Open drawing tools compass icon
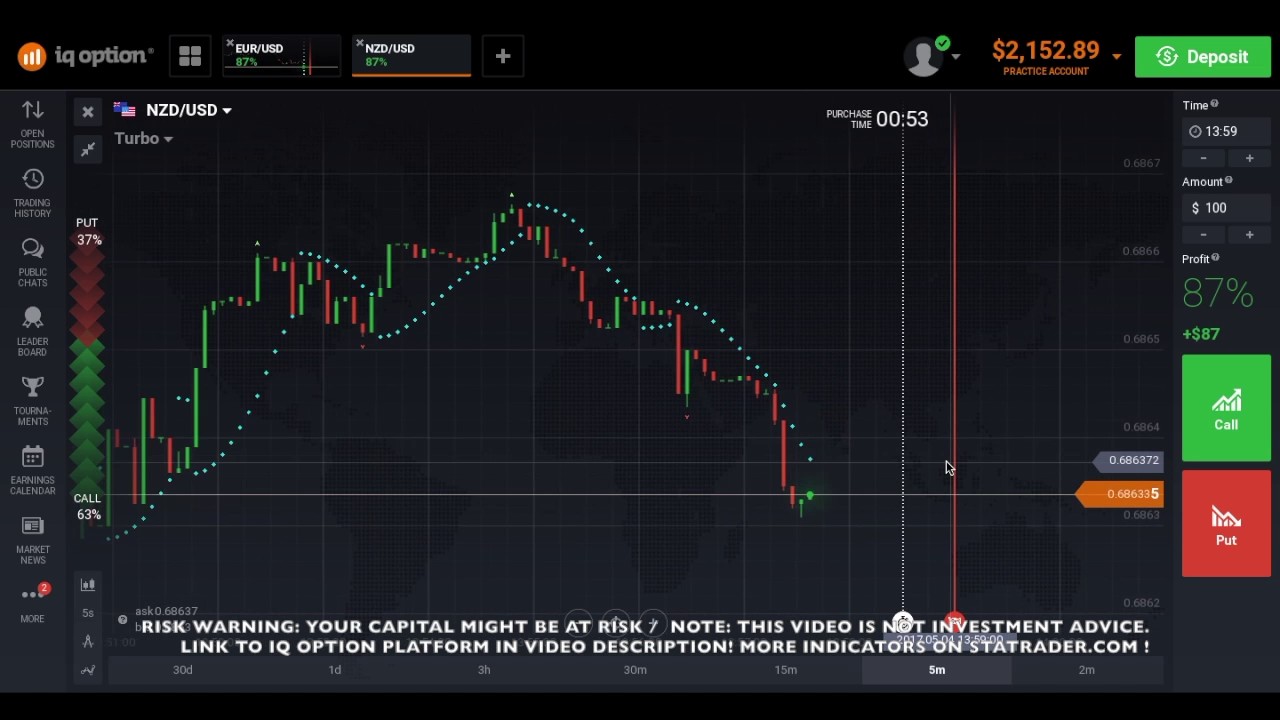Viewport: 1280px width, 720px height. [x=88, y=641]
